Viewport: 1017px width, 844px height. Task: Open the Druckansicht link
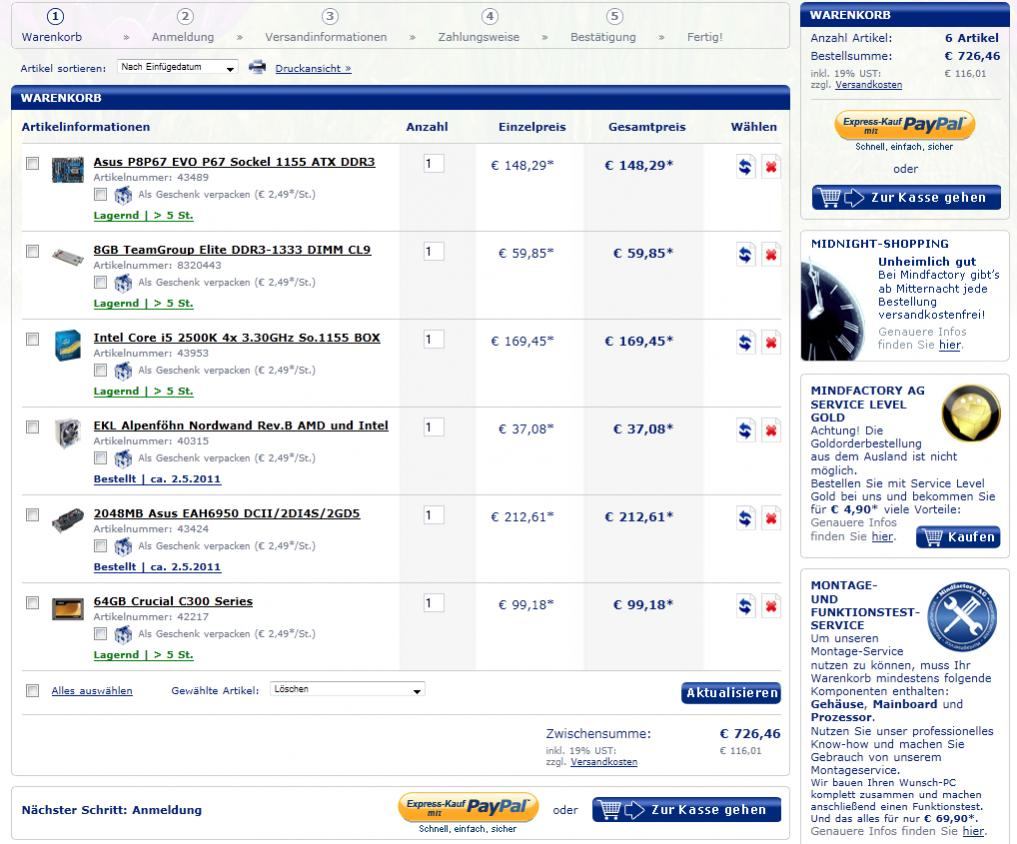[x=313, y=68]
